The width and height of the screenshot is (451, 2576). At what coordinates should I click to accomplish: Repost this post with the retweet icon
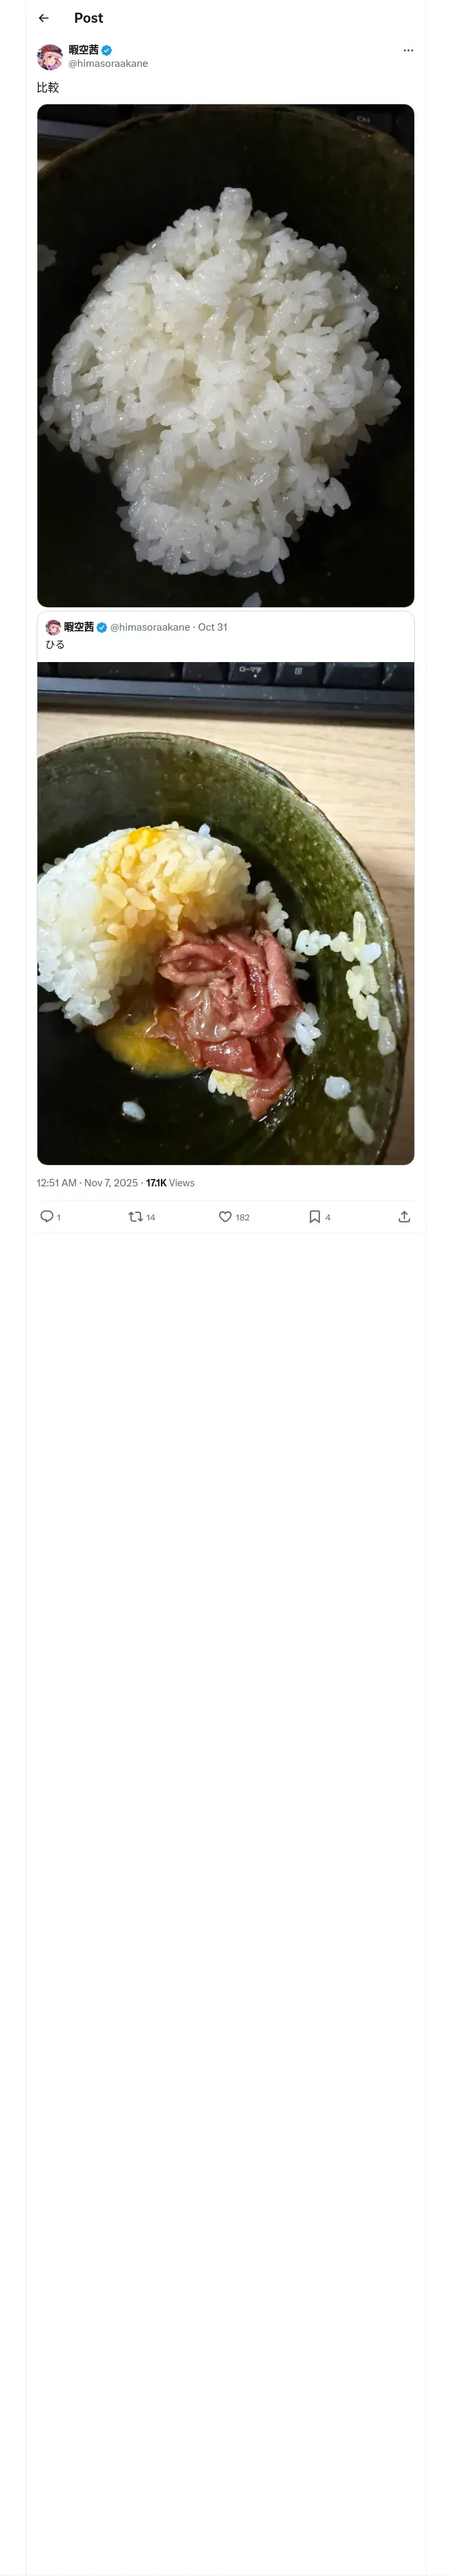coord(135,1216)
